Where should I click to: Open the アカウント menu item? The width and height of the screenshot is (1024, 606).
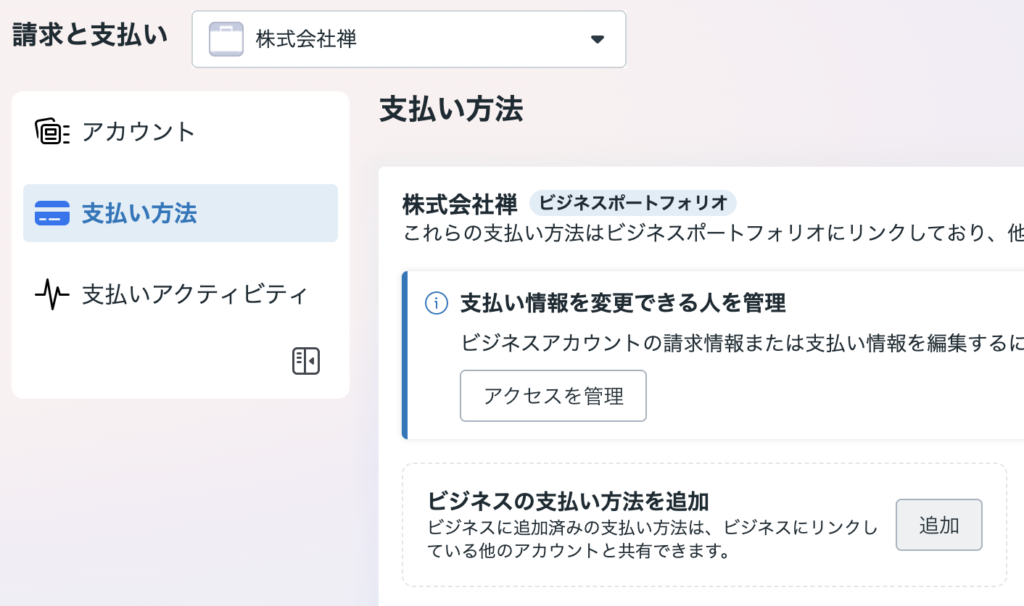[138, 132]
